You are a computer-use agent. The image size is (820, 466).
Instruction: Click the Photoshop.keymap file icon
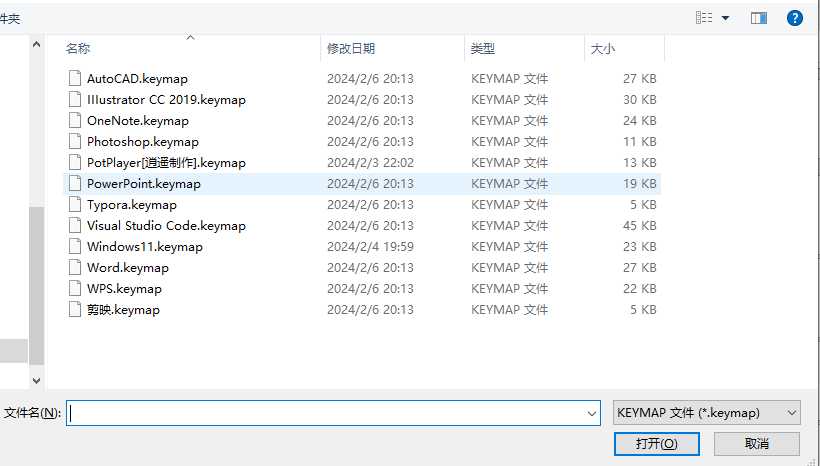75,141
